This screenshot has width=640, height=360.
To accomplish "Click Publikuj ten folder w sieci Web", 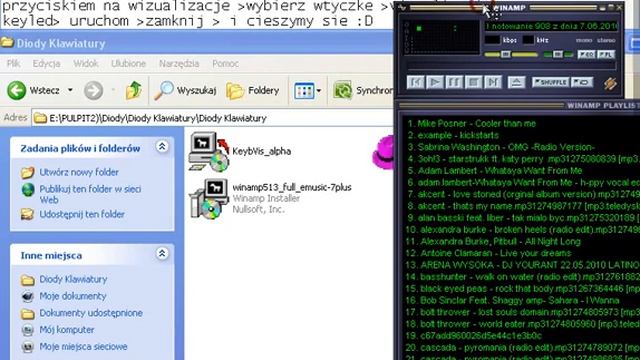I will coord(90,194).
